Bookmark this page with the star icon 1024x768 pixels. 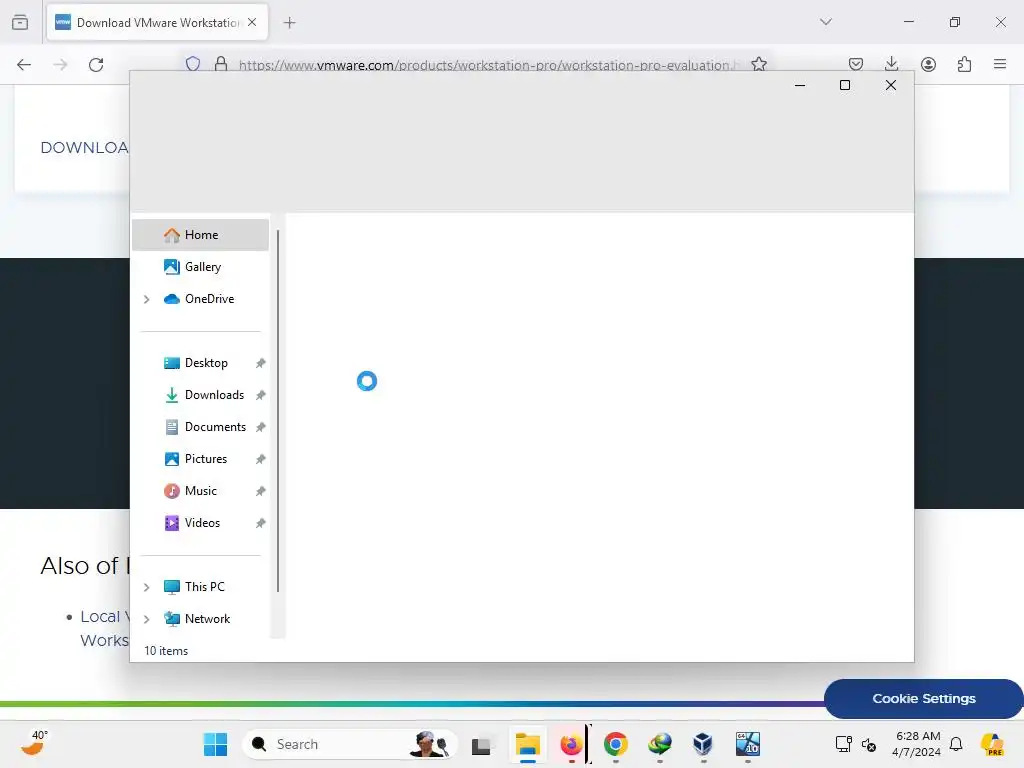point(758,64)
